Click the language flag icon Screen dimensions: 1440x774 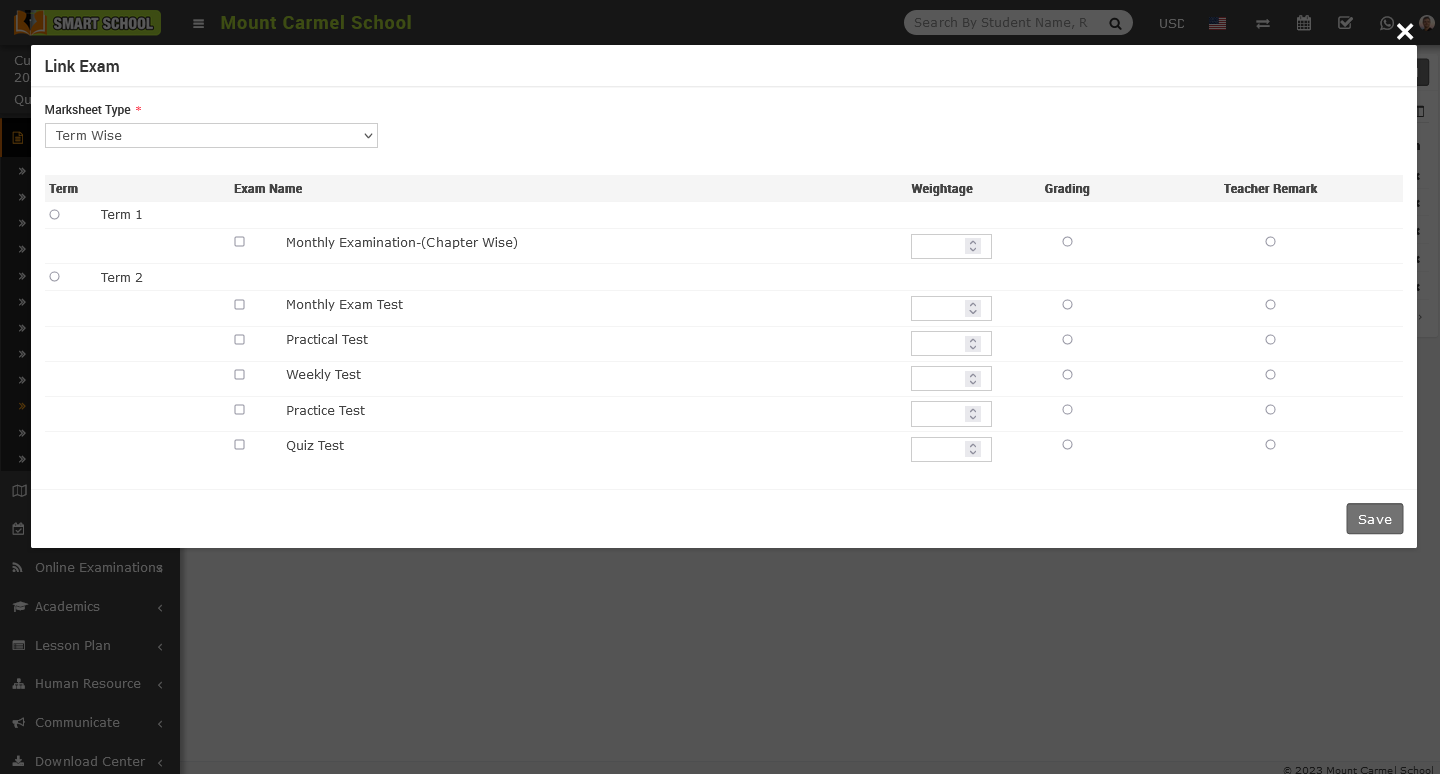tap(1217, 23)
